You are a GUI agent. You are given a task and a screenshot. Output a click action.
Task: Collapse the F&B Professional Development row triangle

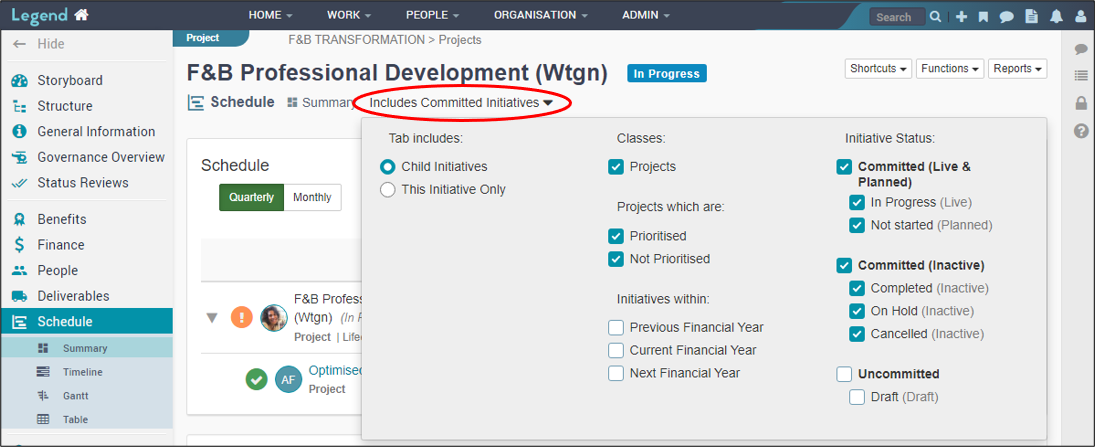click(x=212, y=318)
